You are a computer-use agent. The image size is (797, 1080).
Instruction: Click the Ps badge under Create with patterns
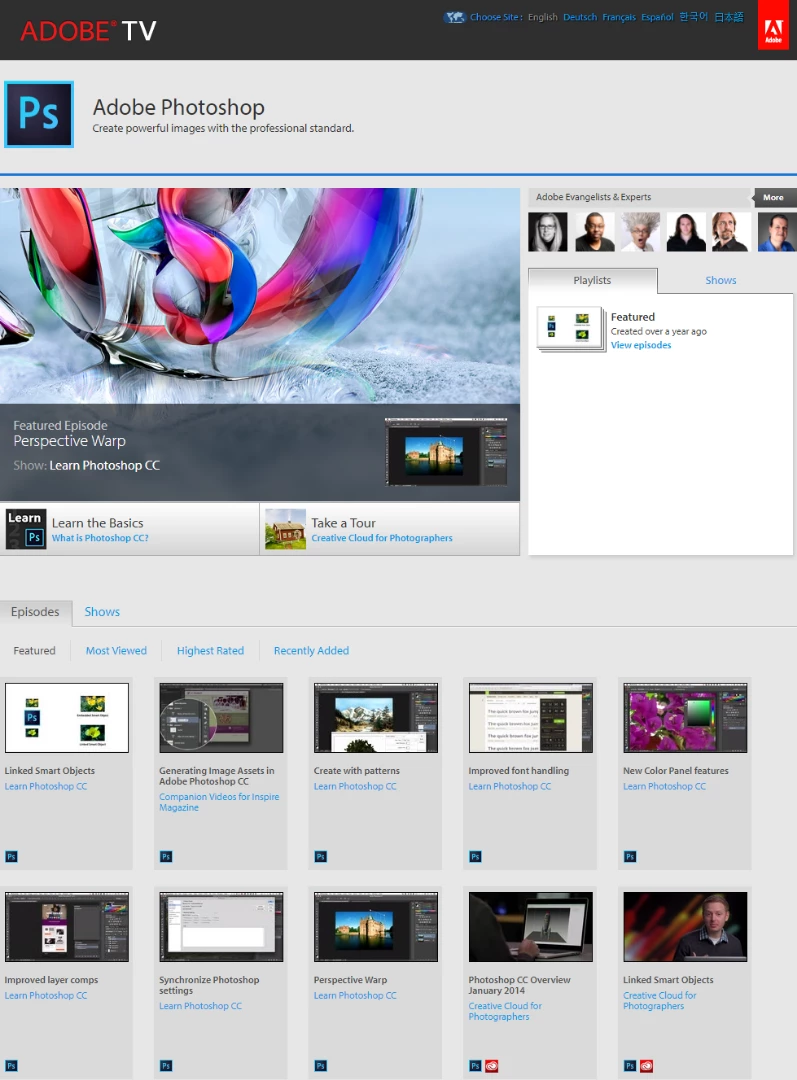pyautogui.click(x=320, y=857)
